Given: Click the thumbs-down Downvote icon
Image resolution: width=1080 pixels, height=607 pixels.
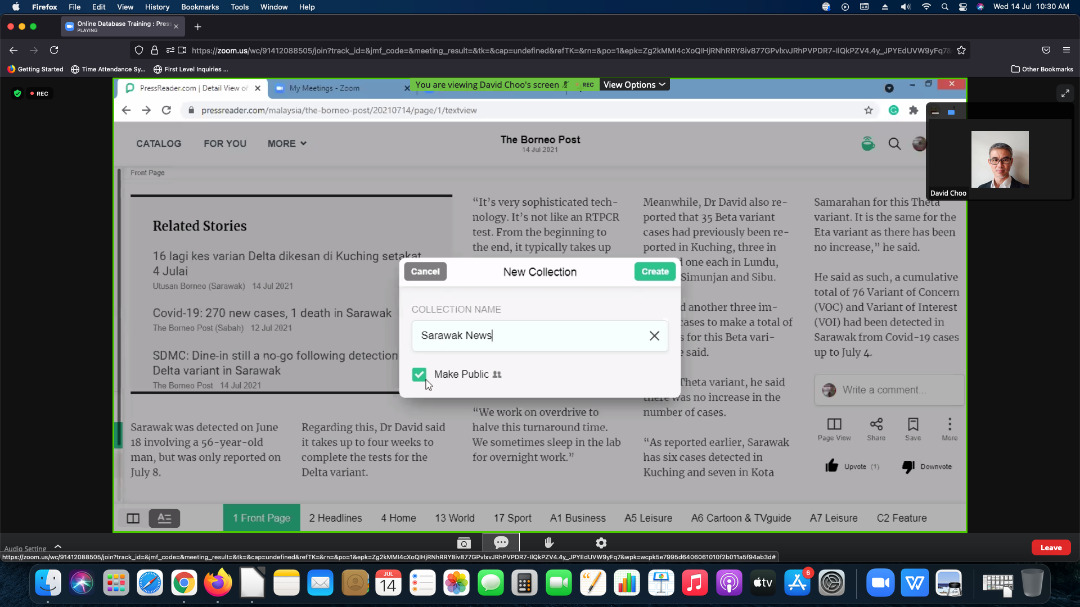Looking at the screenshot, I should point(908,466).
